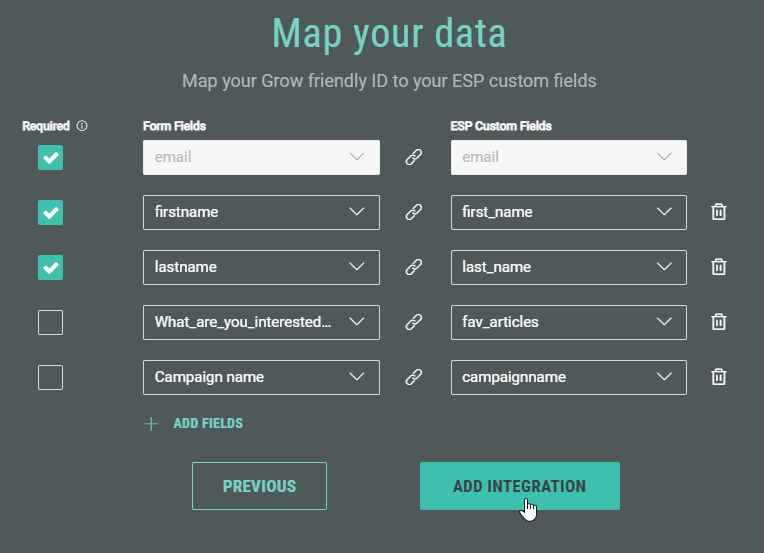Delete the Campaign name mapping row
This screenshot has width=764, height=553.
[718, 377]
